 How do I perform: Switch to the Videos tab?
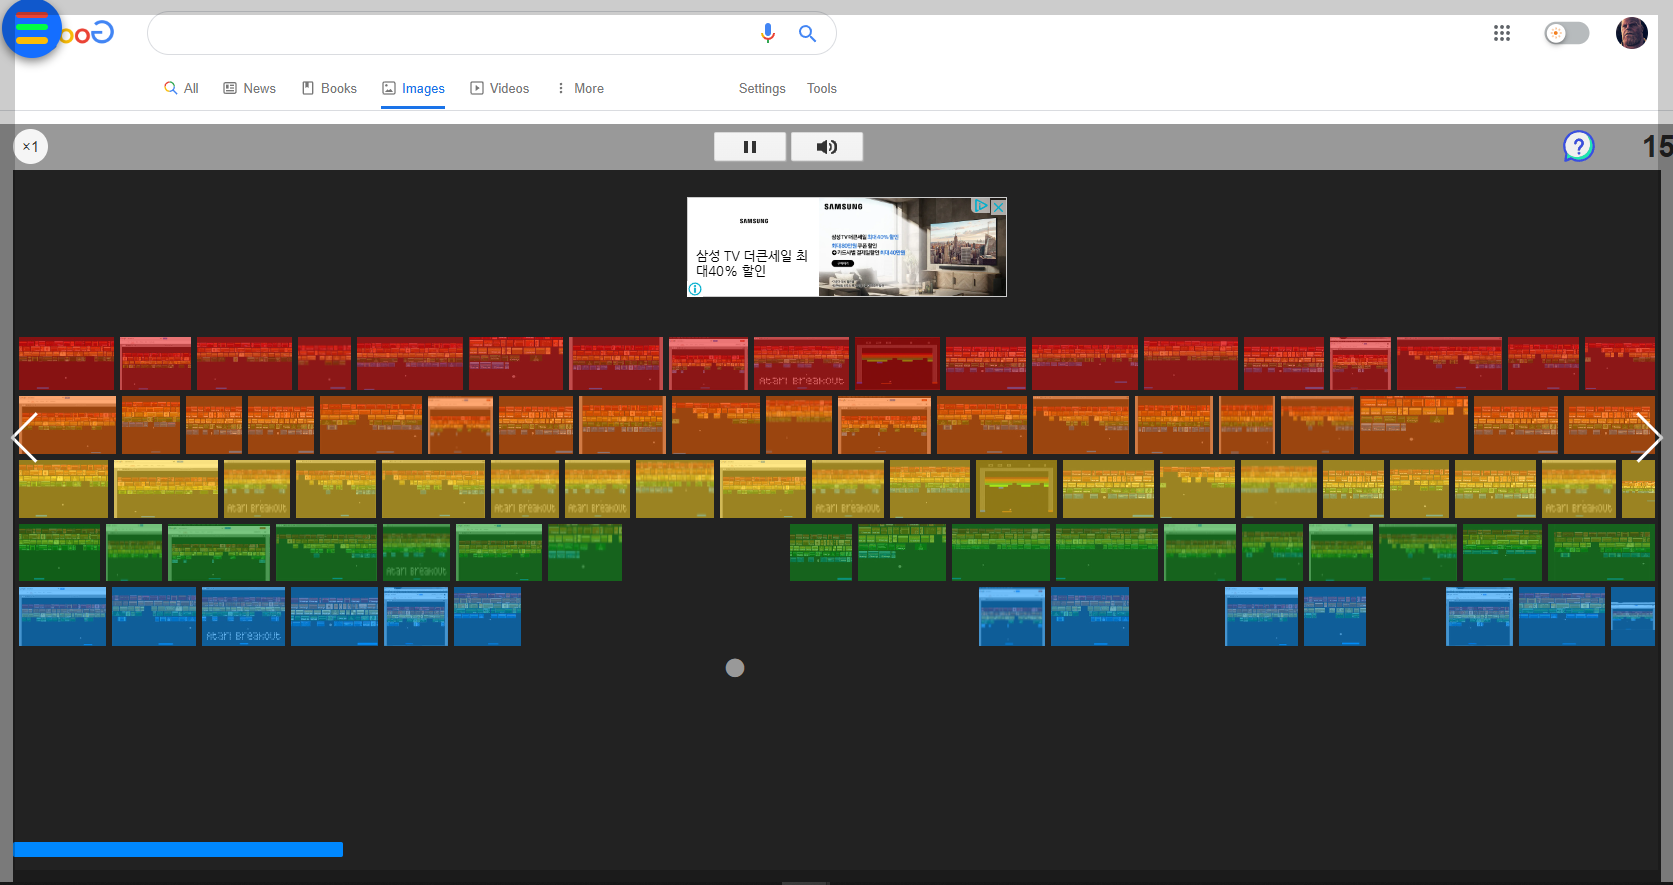[x=500, y=88]
